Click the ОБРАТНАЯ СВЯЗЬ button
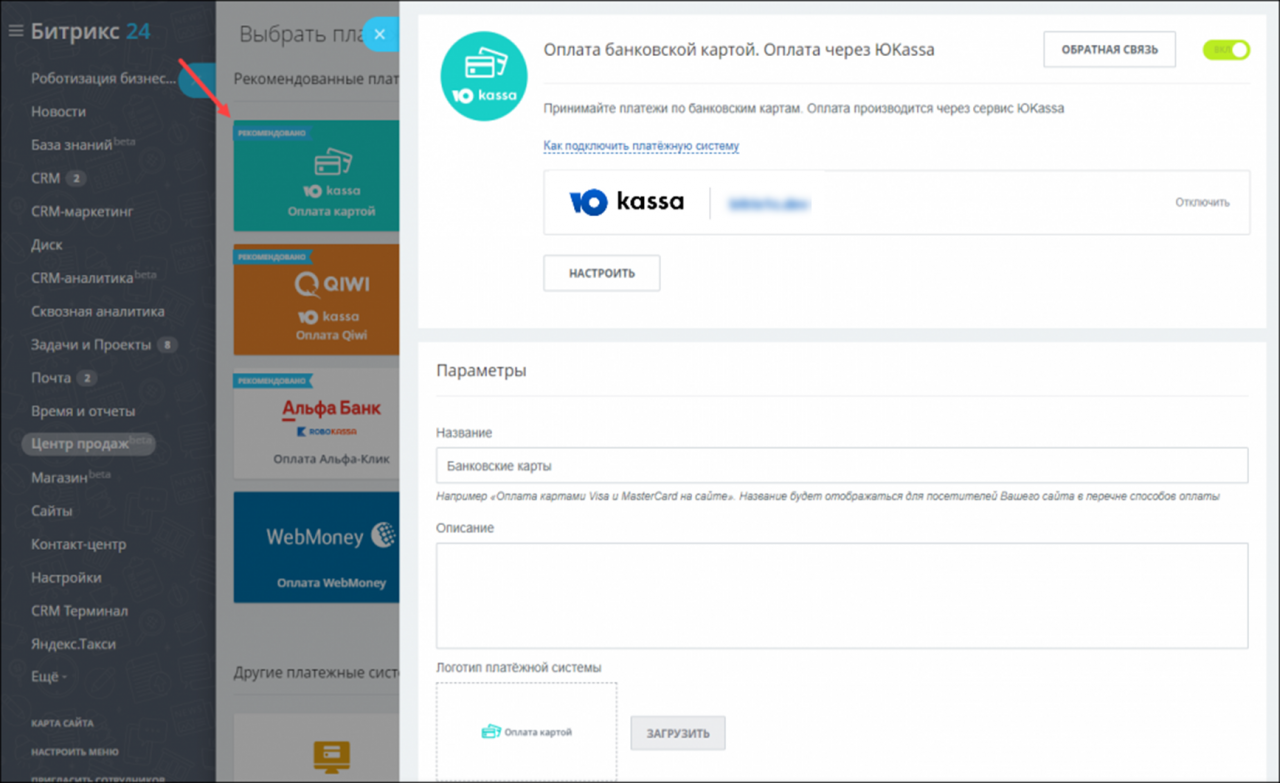The height and width of the screenshot is (783, 1280). [x=1109, y=49]
